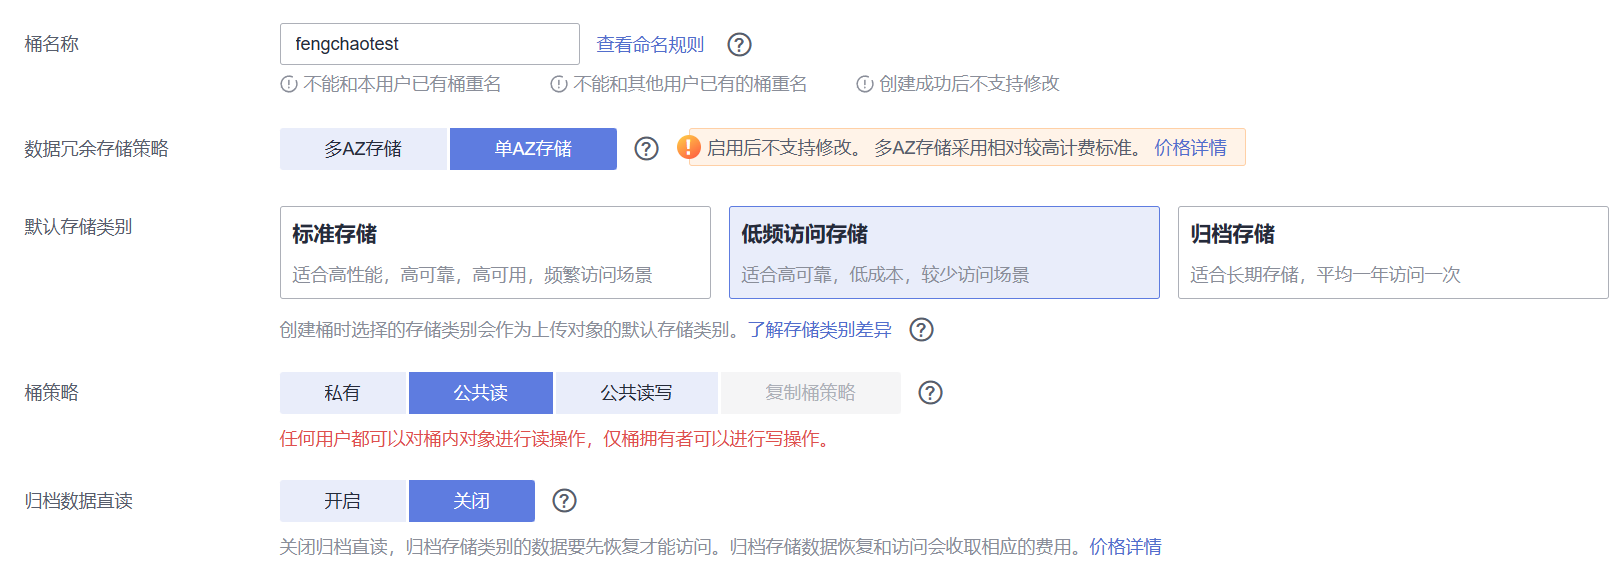1620x562 pixels.
Task: Click info icon before 不能和本用户已有桶重名
Action: [x=289, y=84]
